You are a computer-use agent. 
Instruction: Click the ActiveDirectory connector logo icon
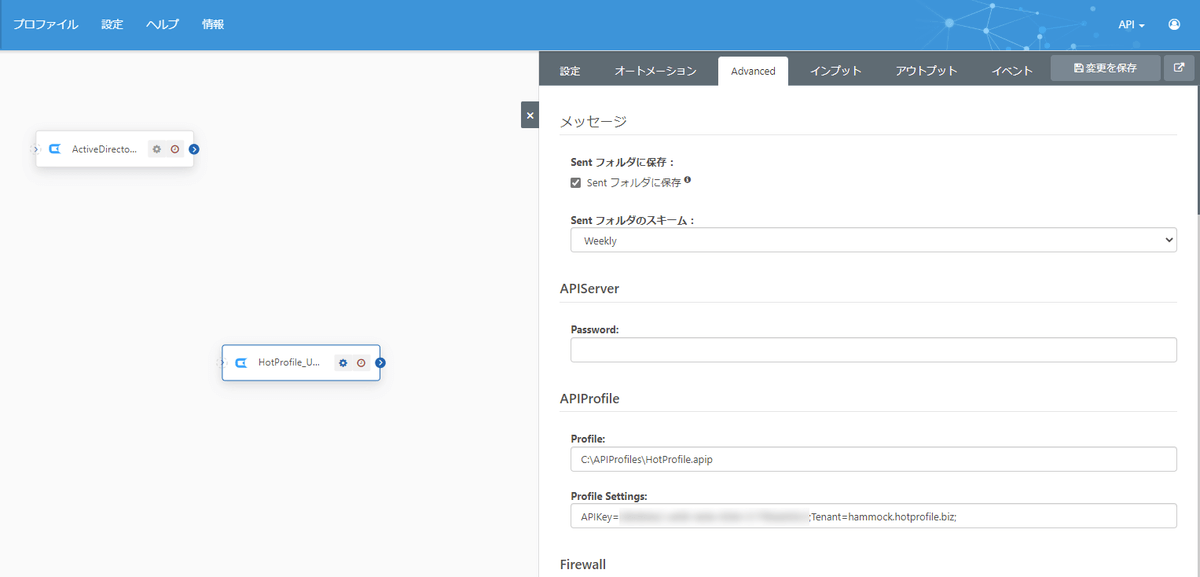(x=55, y=149)
